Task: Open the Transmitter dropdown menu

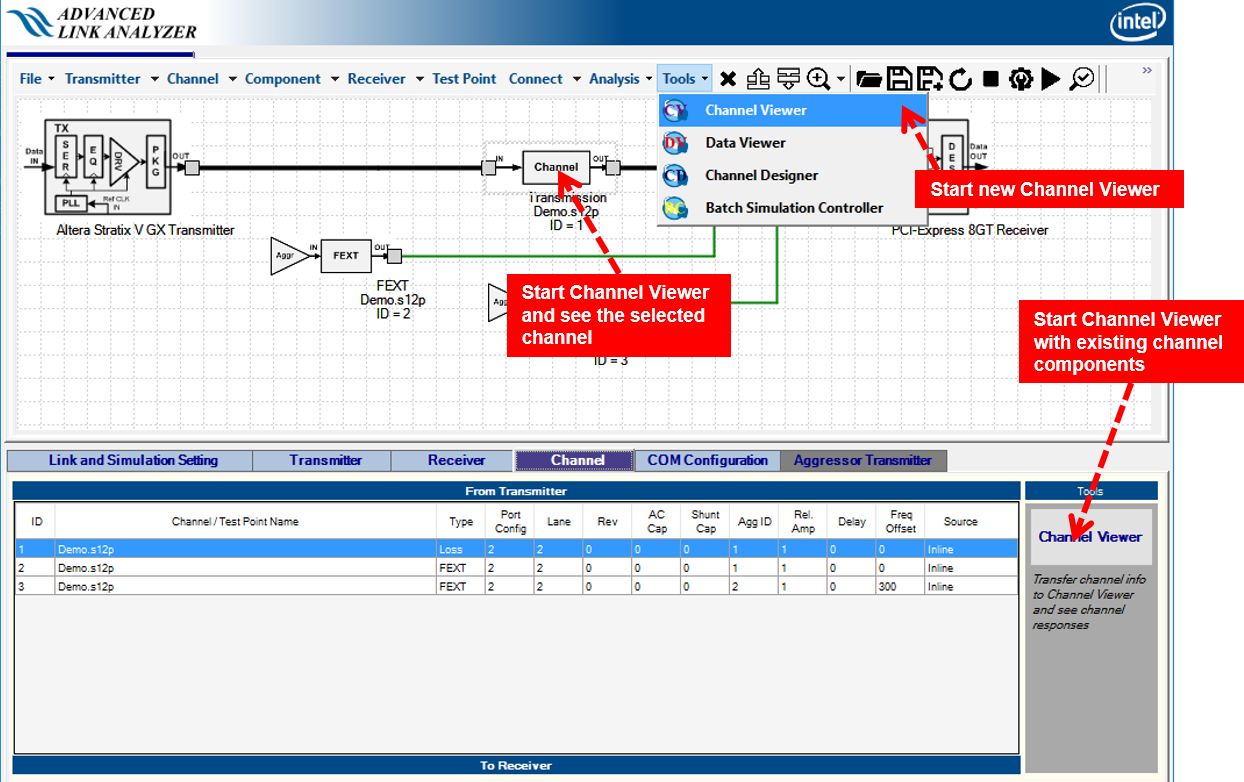Action: (111, 79)
